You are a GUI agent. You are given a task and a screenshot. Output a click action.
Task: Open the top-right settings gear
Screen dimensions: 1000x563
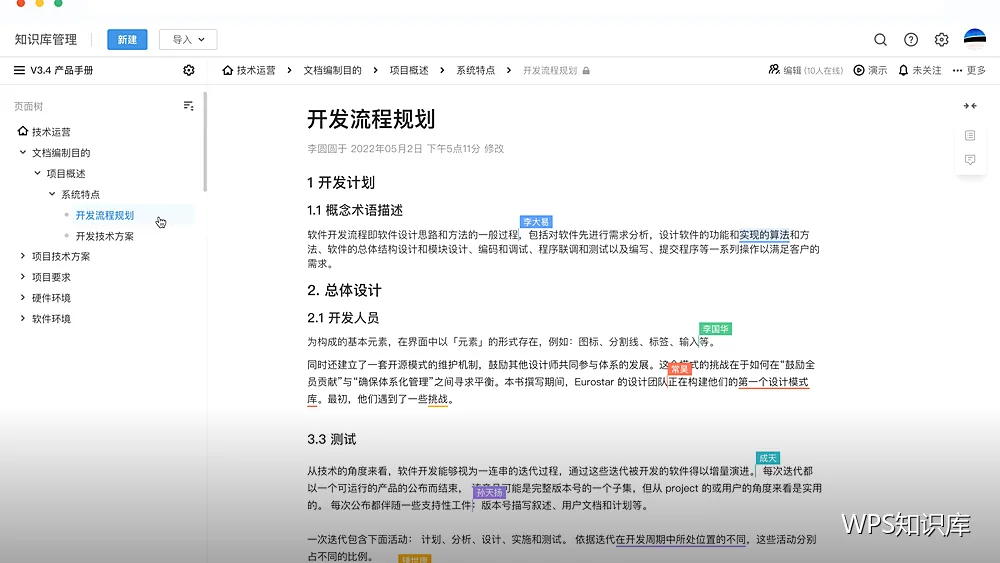[x=941, y=40]
